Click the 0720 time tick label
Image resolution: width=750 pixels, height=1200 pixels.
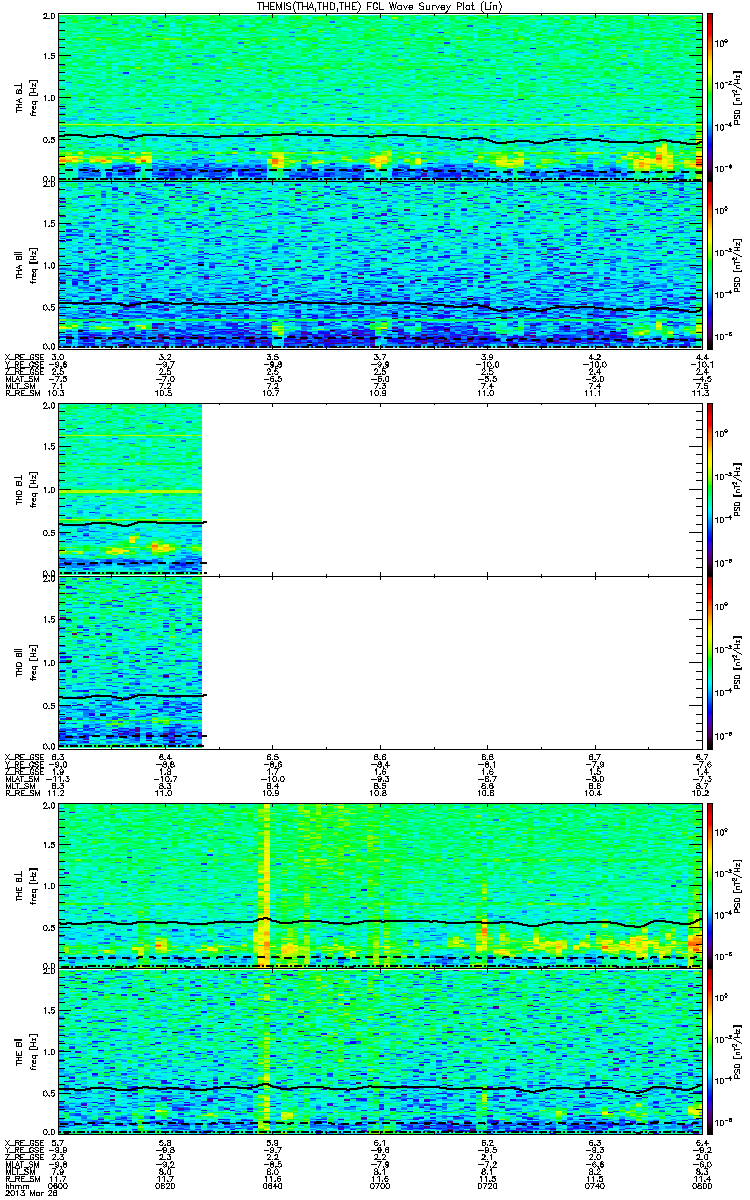[x=487, y=1186]
